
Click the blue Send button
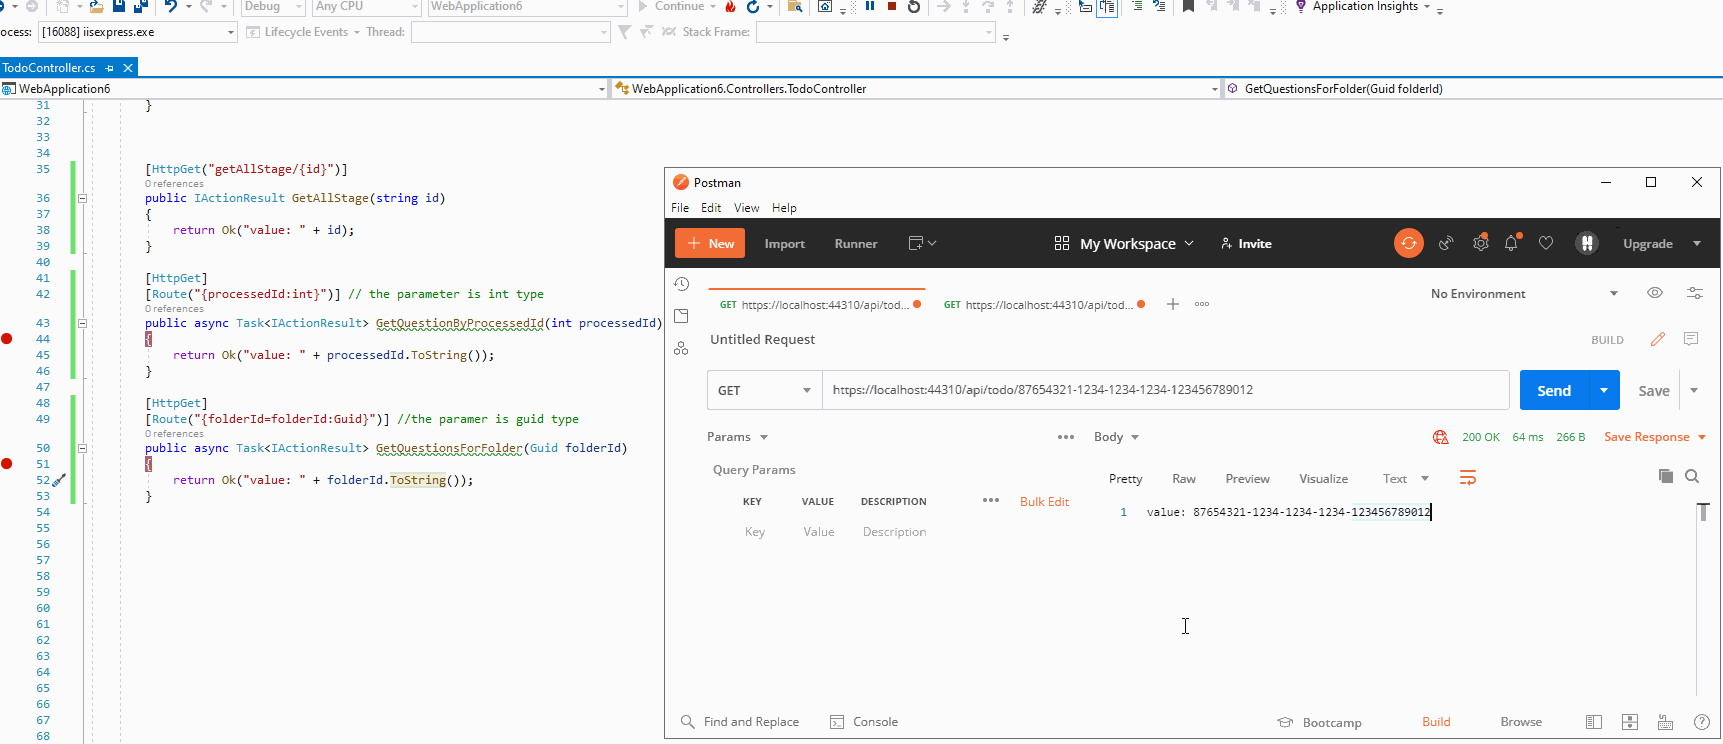(1555, 390)
